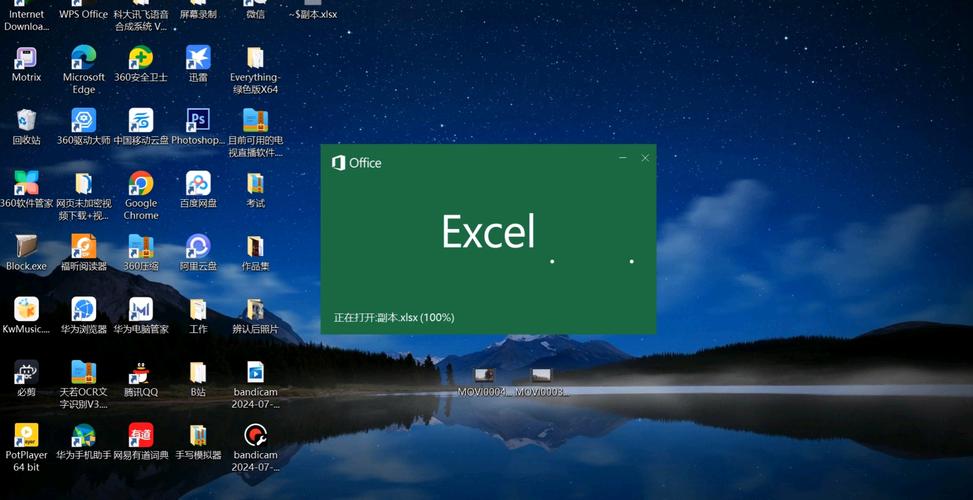Select the upper bandicam 2024-07 video file
The width and height of the screenshot is (973, 500).
click(255, 385)
